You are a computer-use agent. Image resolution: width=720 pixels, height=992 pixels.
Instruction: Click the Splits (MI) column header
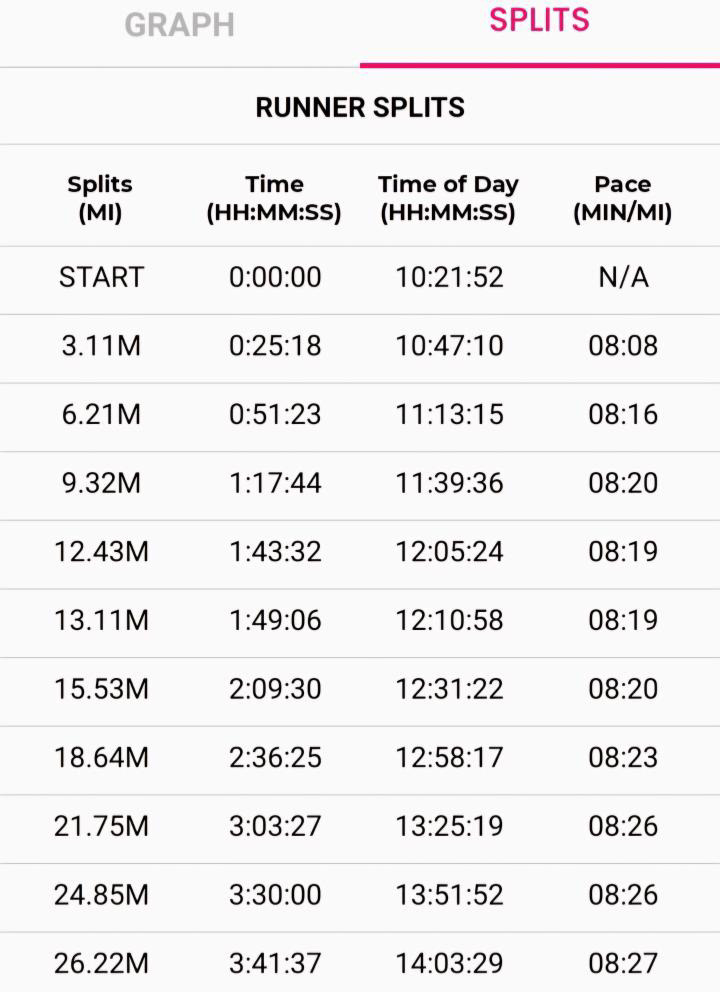pos(100,198)
